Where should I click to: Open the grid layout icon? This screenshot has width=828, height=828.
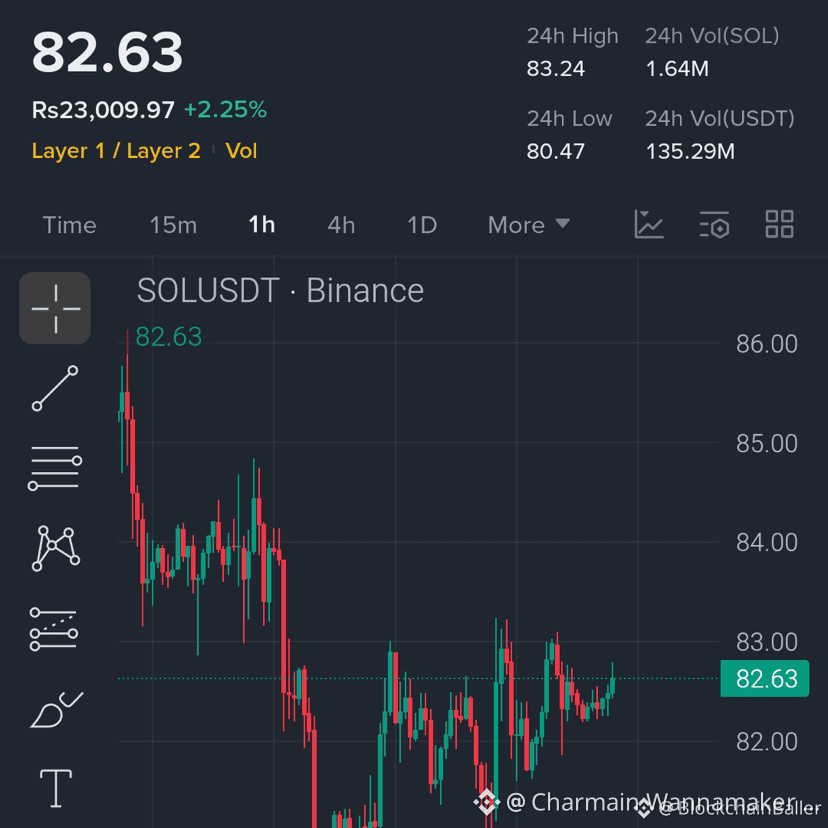[x=779, y=224]
